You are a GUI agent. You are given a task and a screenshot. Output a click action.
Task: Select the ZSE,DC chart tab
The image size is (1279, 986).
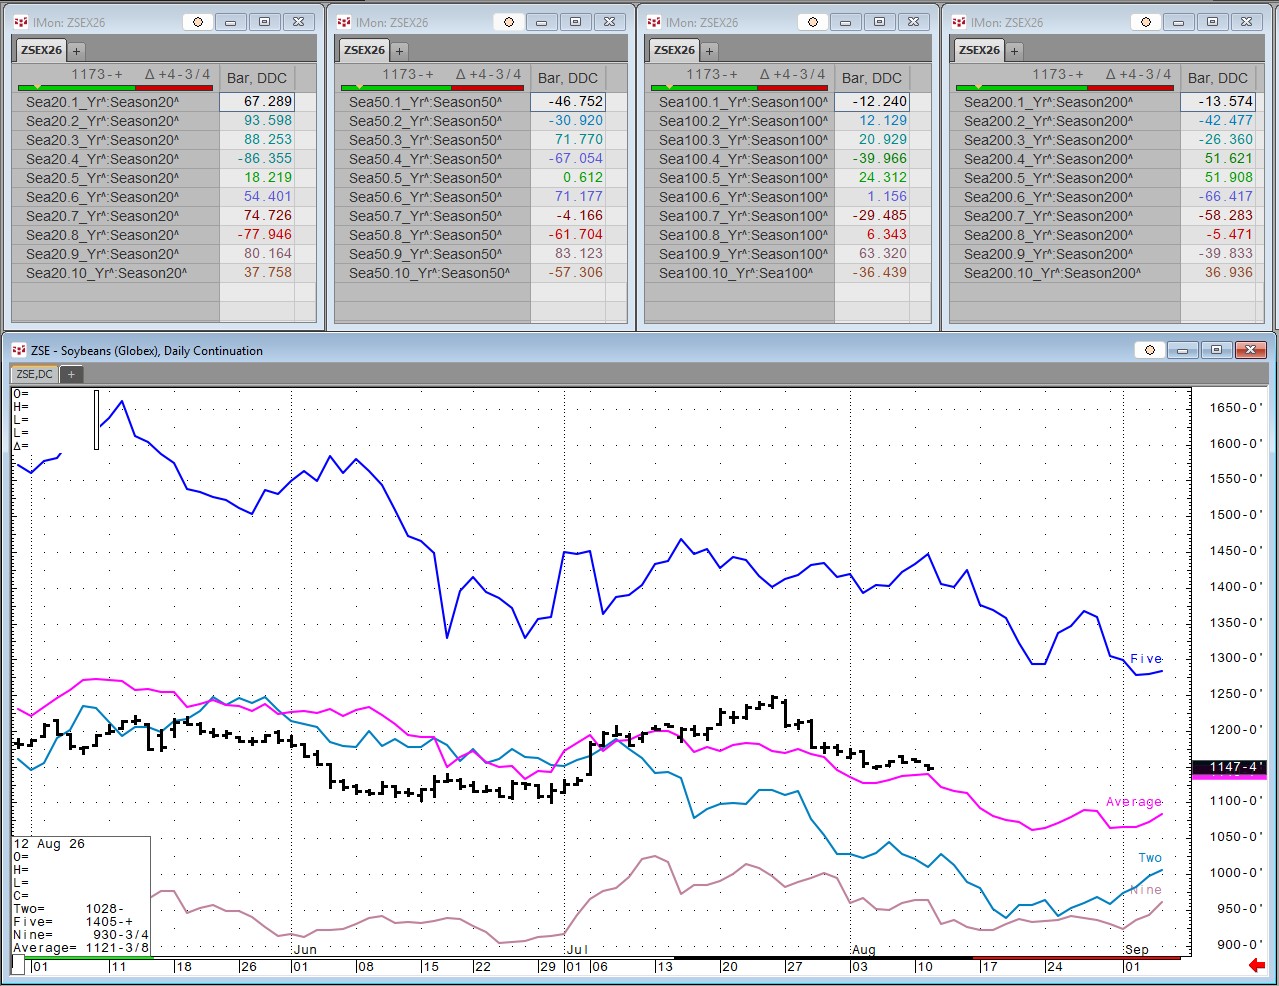click(35, 374)
